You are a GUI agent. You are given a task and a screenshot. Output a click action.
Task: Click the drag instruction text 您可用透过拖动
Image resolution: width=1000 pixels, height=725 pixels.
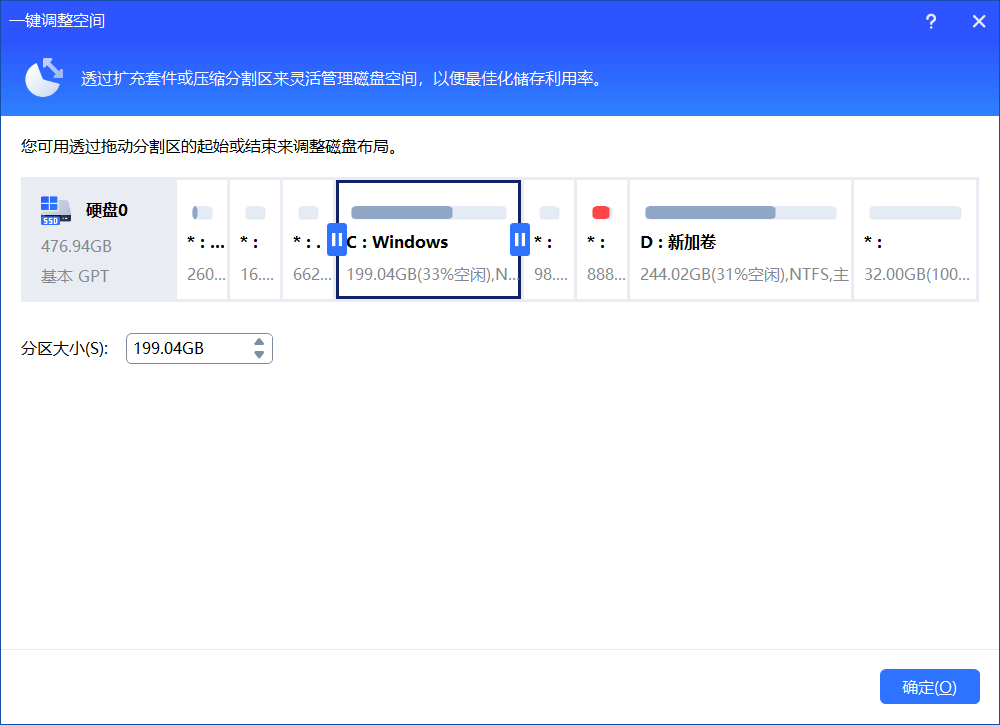coord(209,147)
